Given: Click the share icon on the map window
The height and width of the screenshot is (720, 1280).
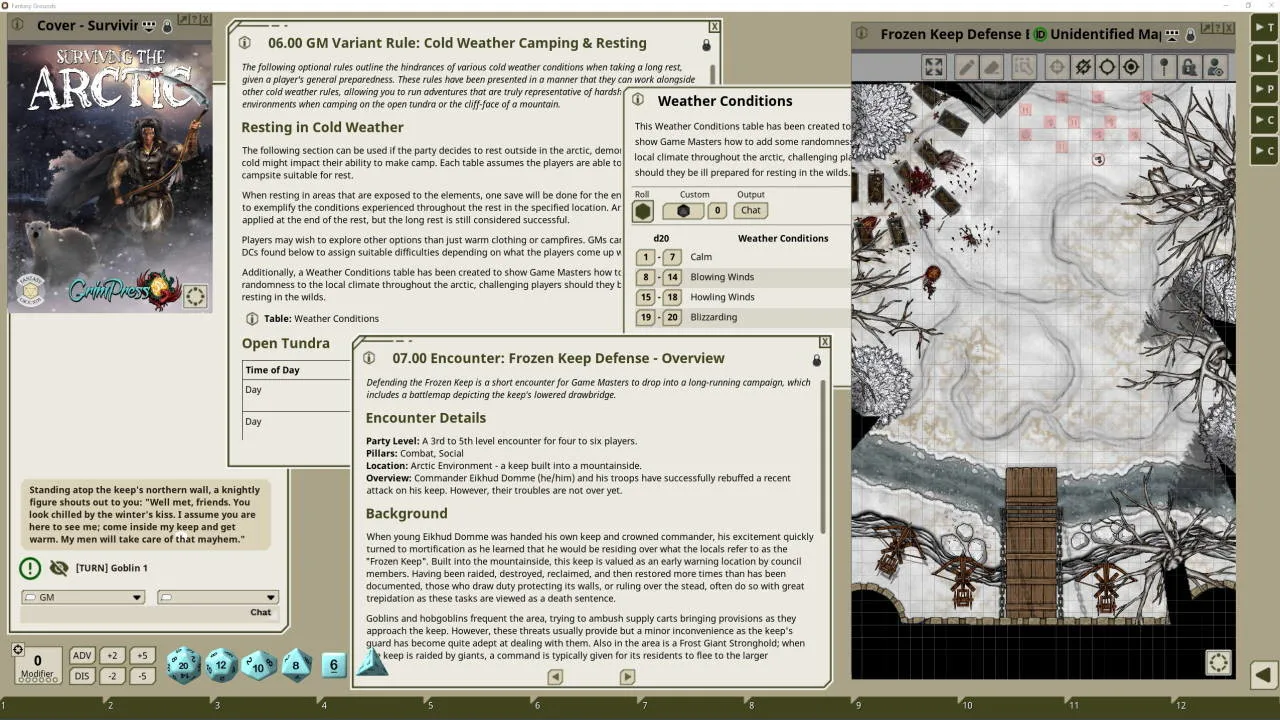Looking at the screenshot, I should pyautogui.click(x=1172, y=34).
